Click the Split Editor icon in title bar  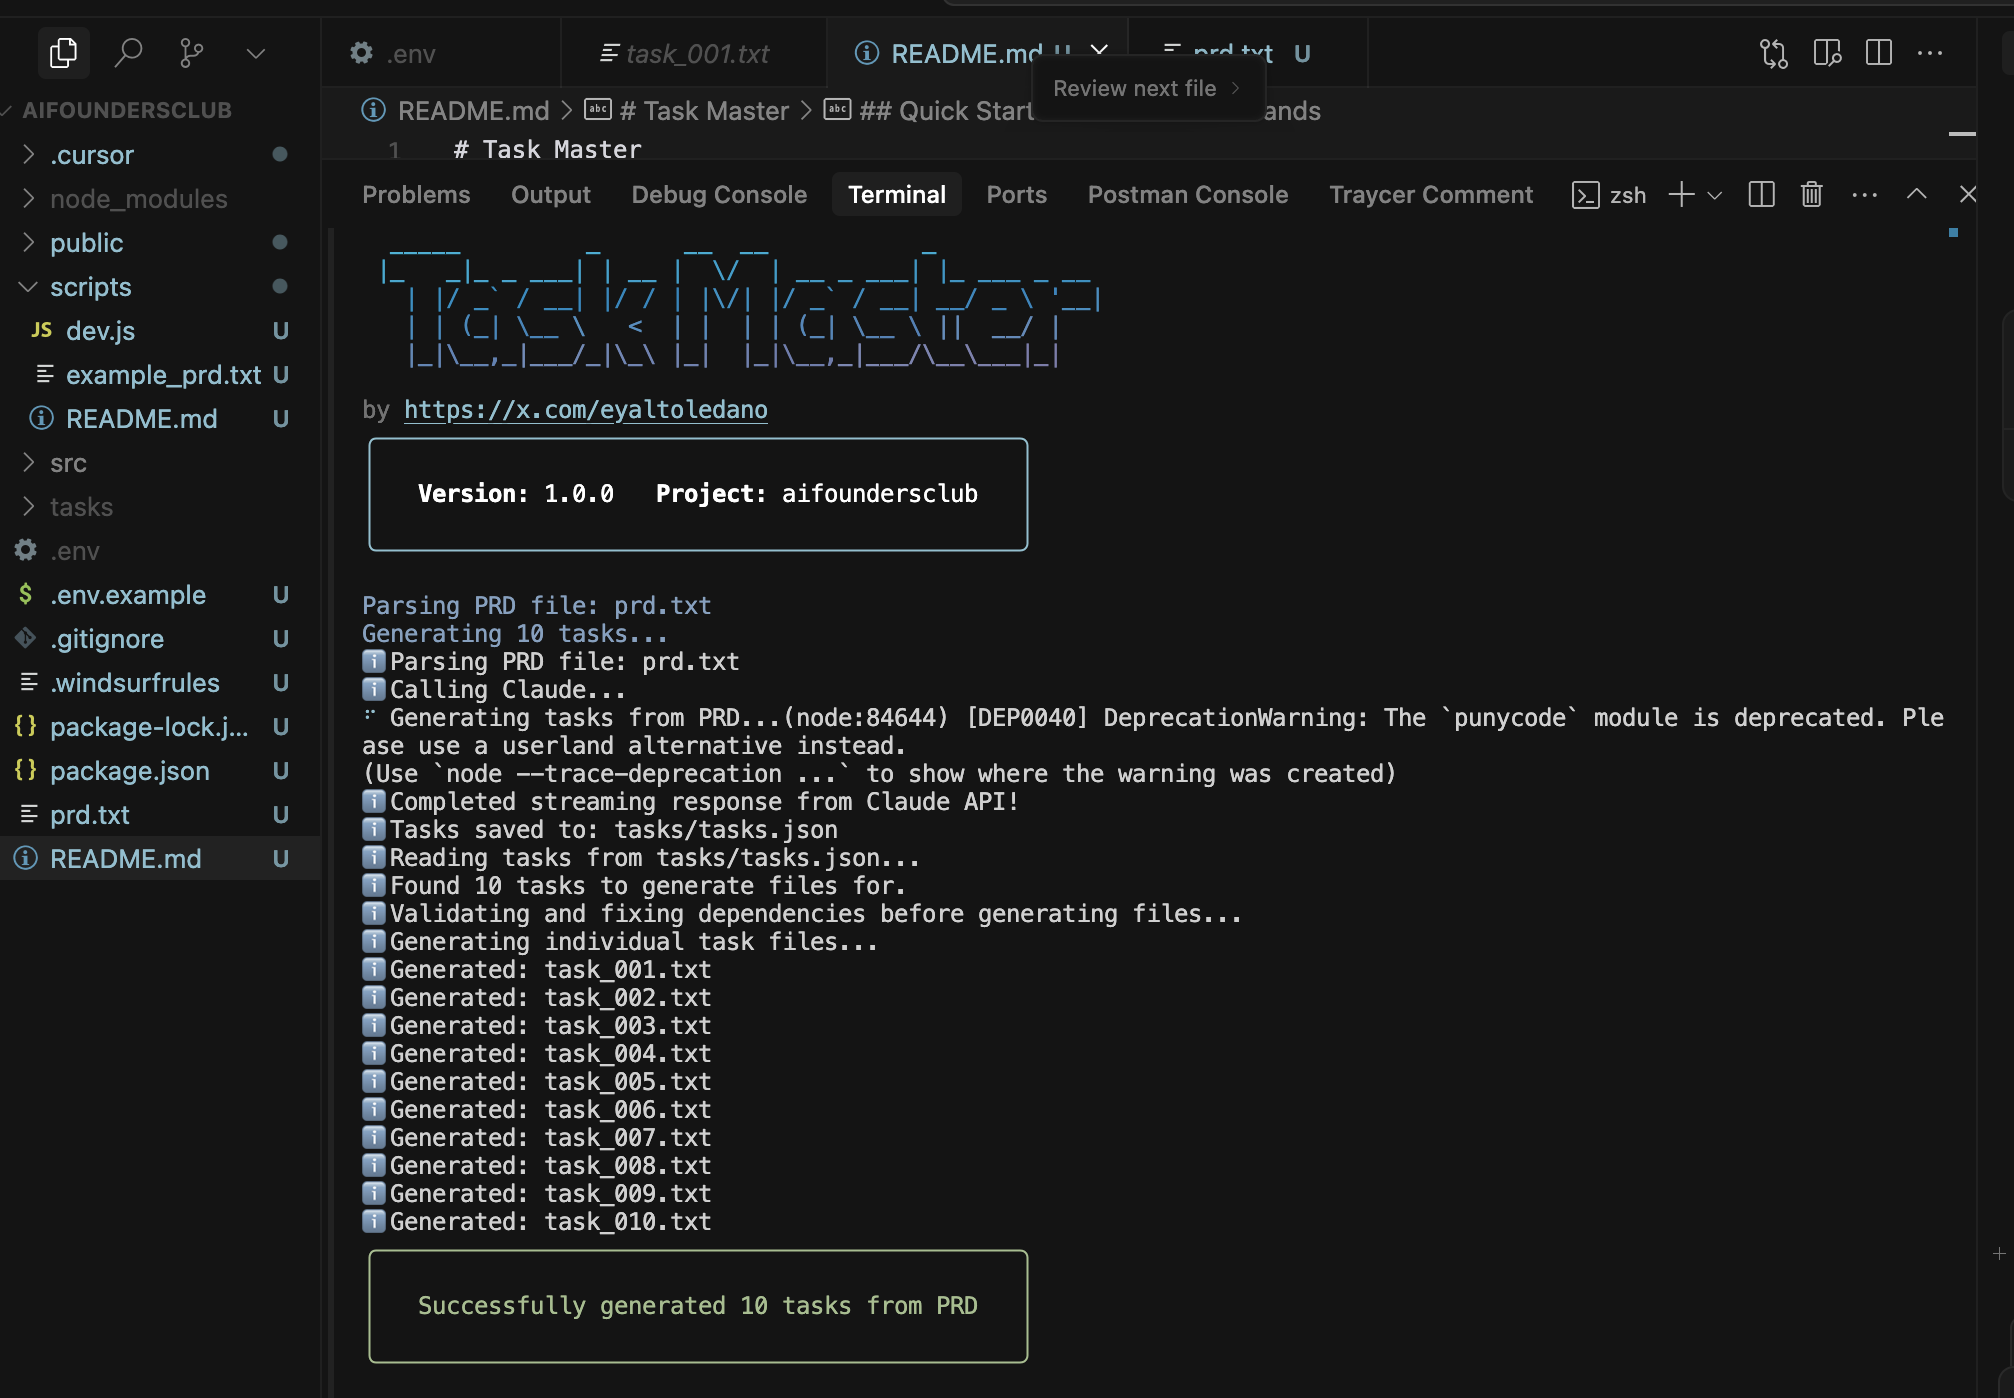(x=1878, y=53)
